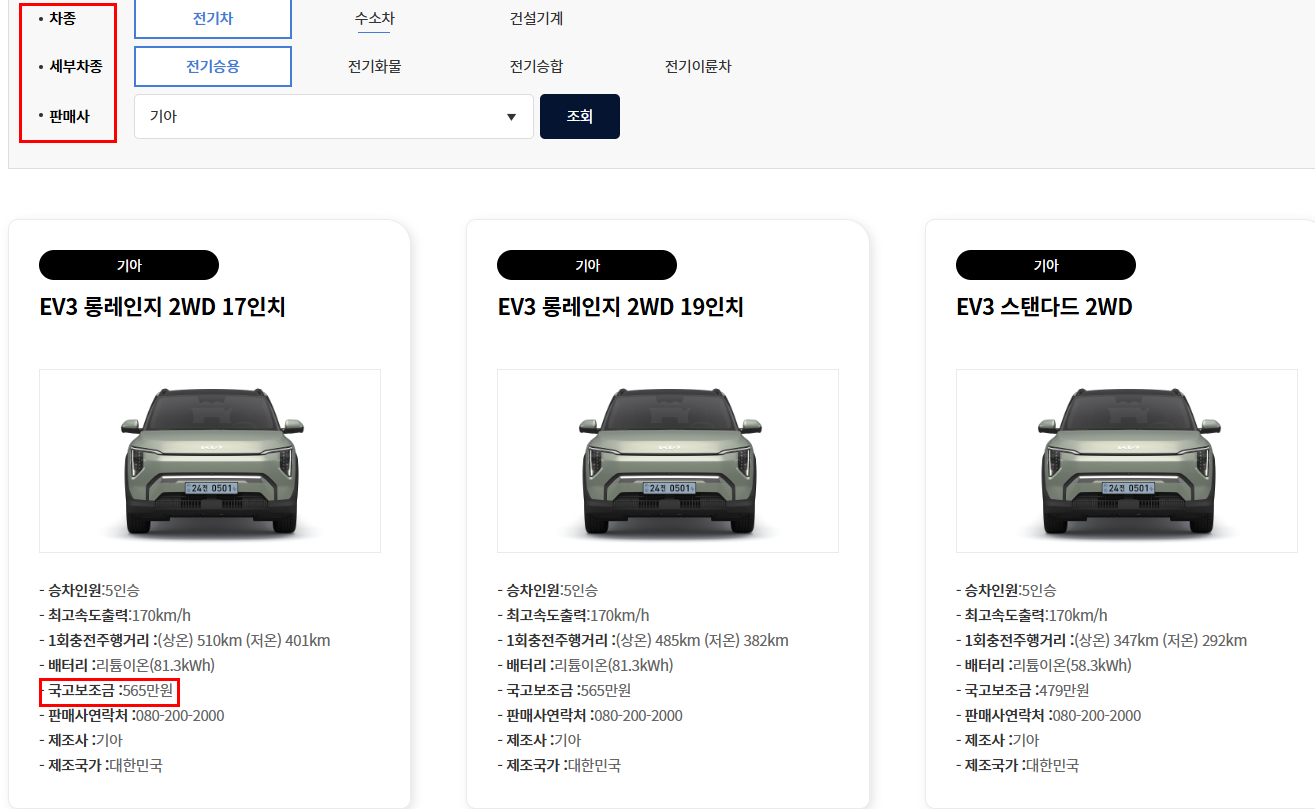Click 최고속도출력 170km/h on 스탠다드 card
This screenshot has width=1315, height=809.
click(x=1032, y=615)
